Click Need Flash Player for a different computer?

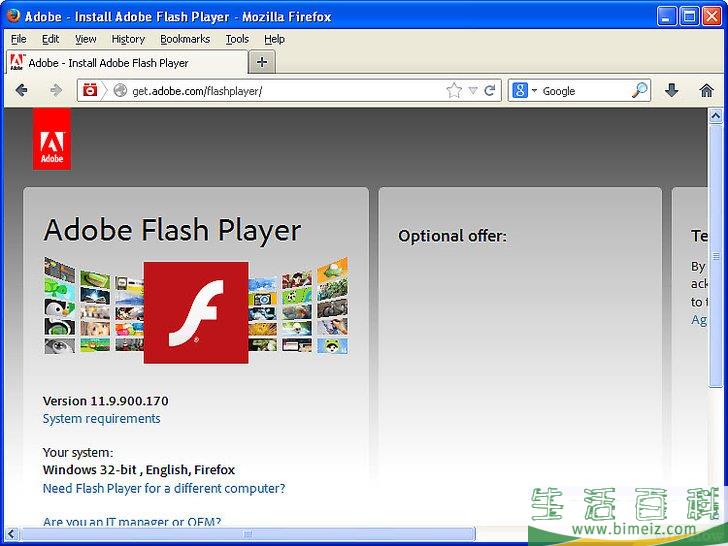164,488
